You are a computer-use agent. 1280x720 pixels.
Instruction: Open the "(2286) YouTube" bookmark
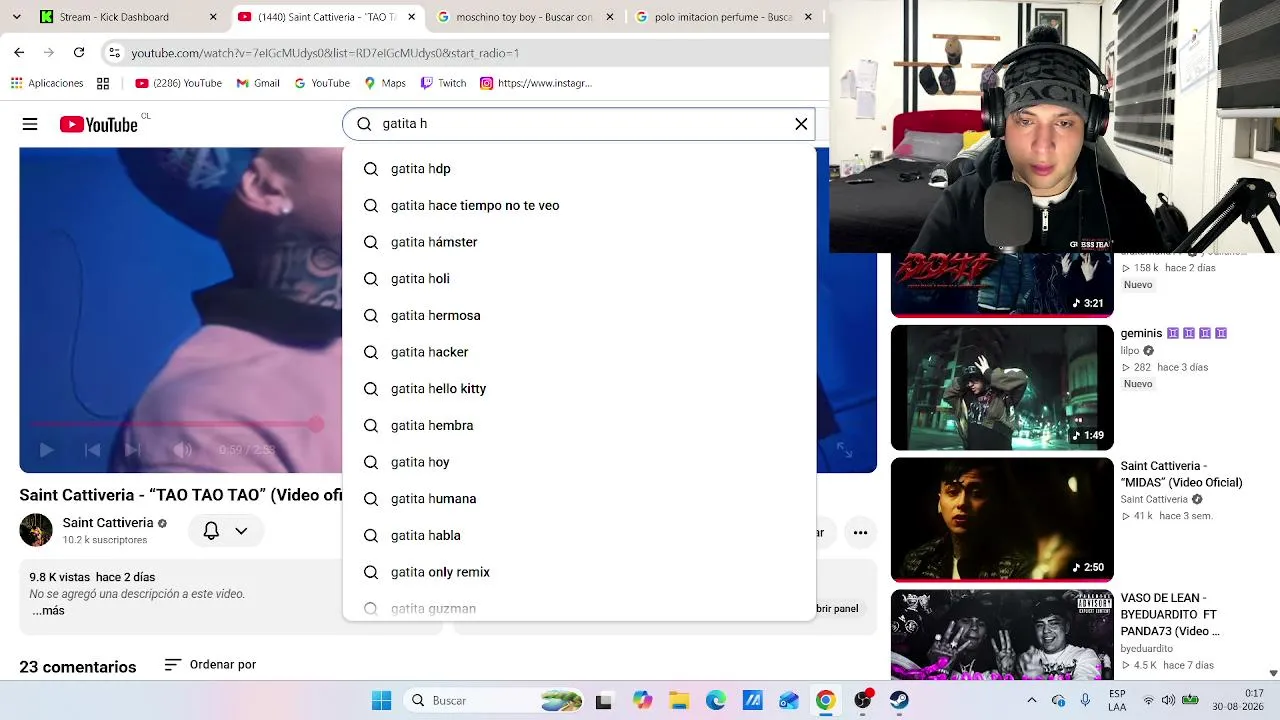tap(179, 83)
